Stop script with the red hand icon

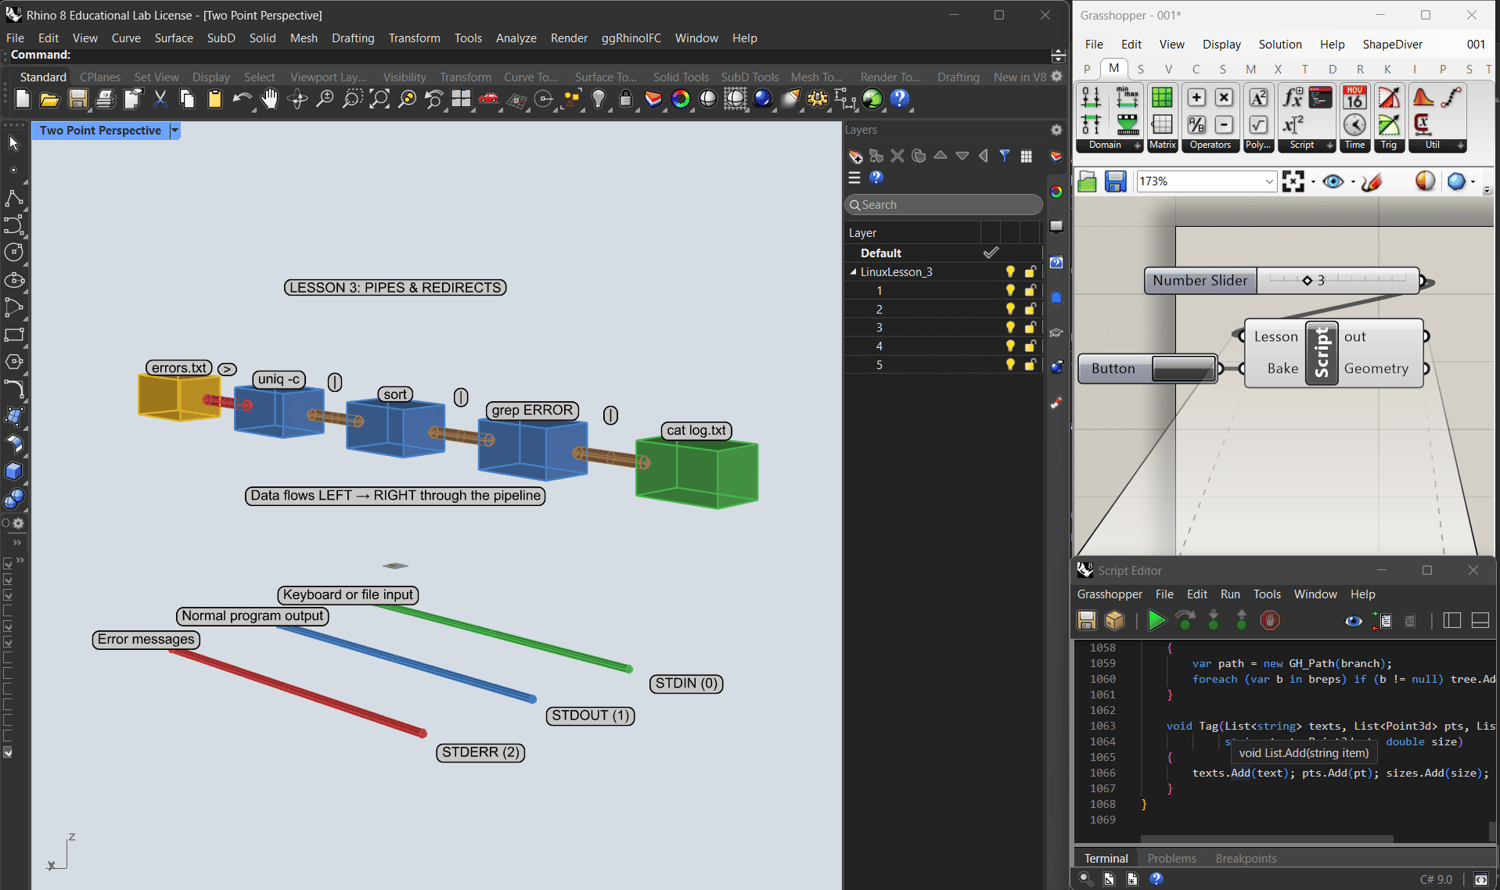point(1270,621)
